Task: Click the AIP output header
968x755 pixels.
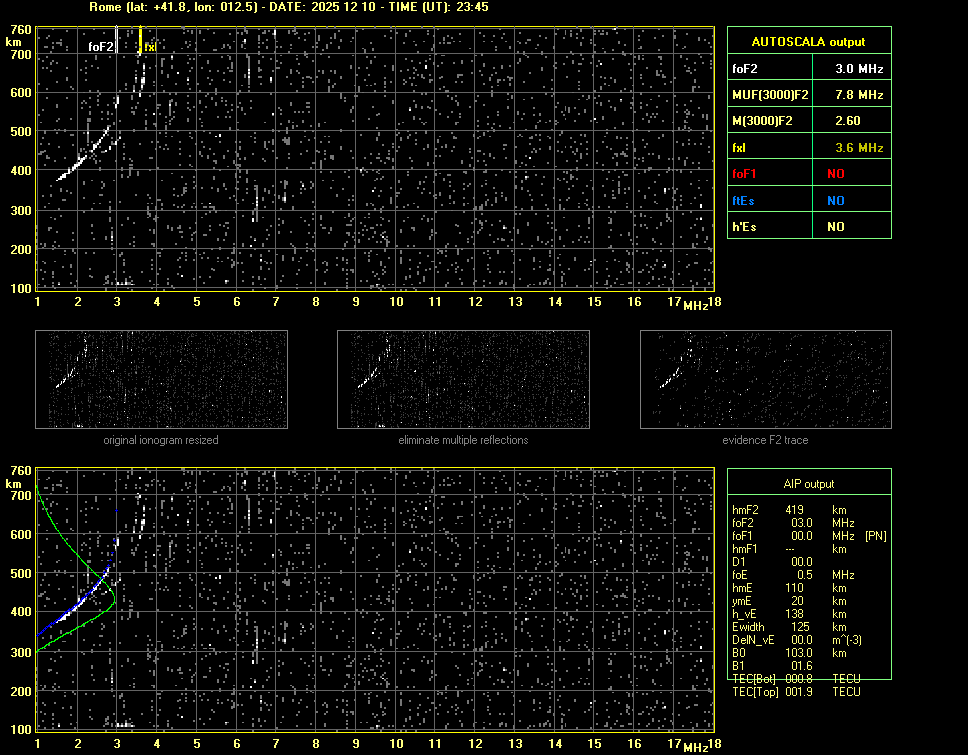Action: click(809, 484)
